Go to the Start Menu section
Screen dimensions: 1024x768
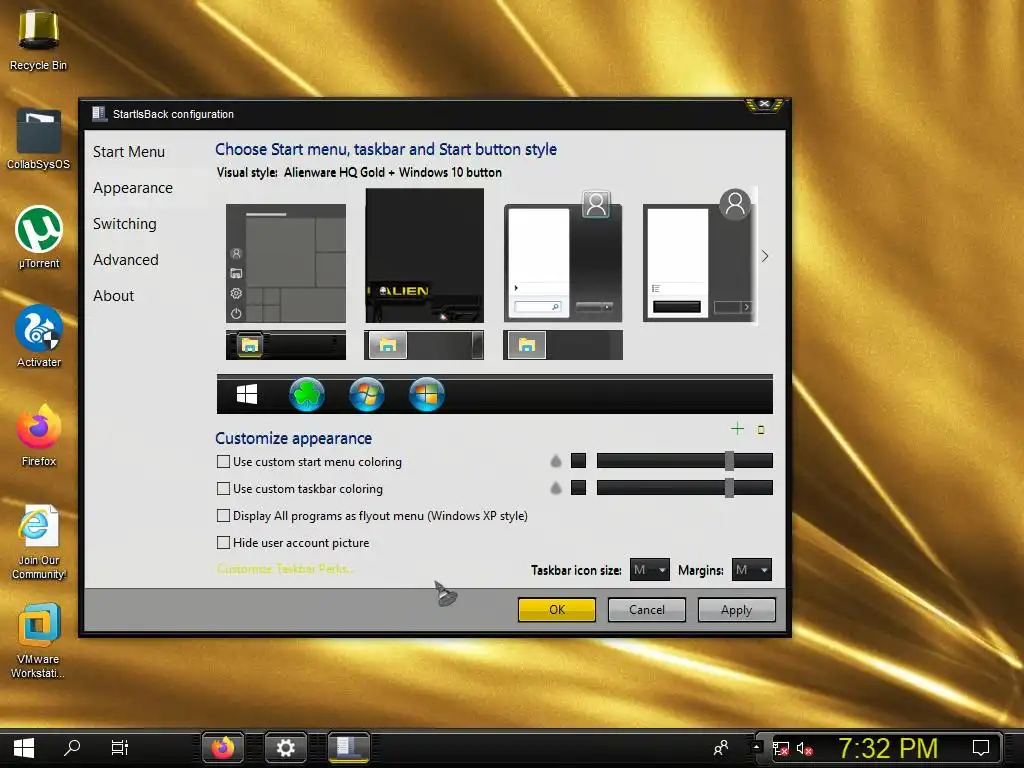[x=129, y=152]
